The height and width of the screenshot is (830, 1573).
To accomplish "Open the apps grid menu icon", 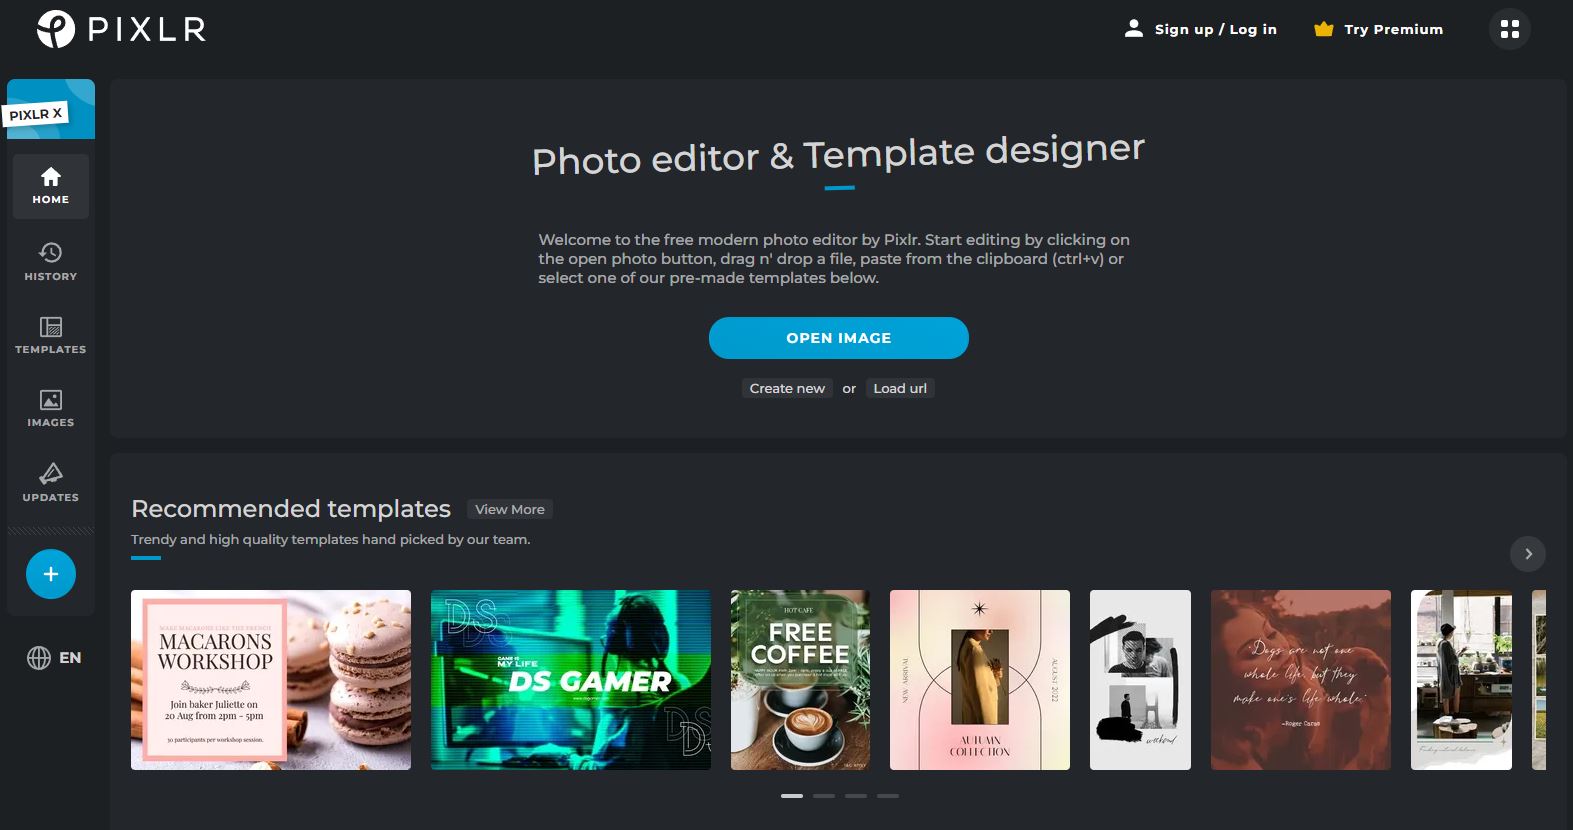I will 1509,29.
